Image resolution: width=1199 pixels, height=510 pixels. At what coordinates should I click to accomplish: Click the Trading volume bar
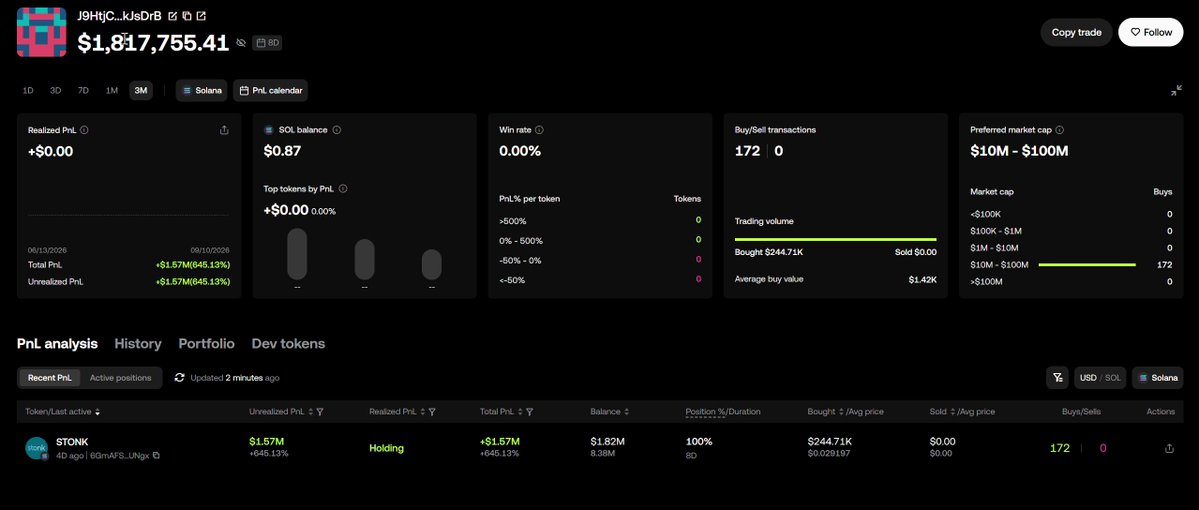click(835, 239)
